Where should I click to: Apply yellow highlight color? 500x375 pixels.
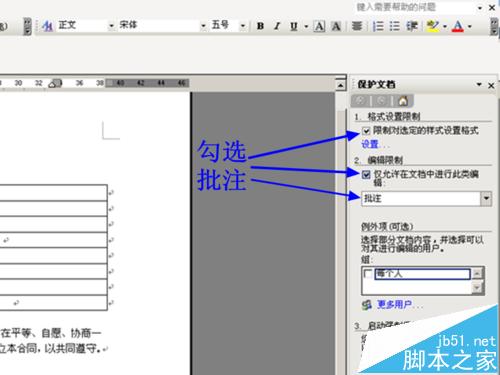[433, 26]
